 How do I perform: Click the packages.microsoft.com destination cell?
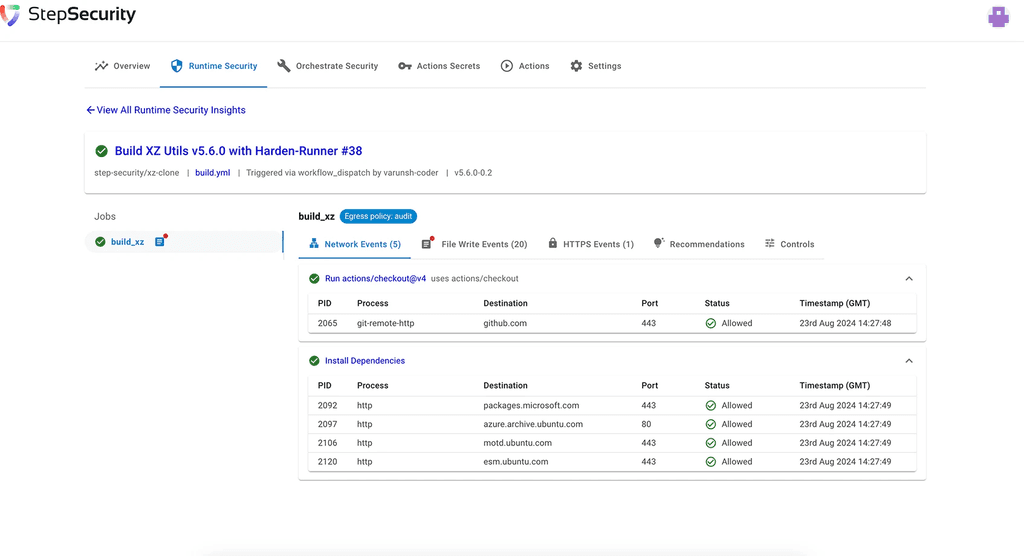[x=531, y=406]
